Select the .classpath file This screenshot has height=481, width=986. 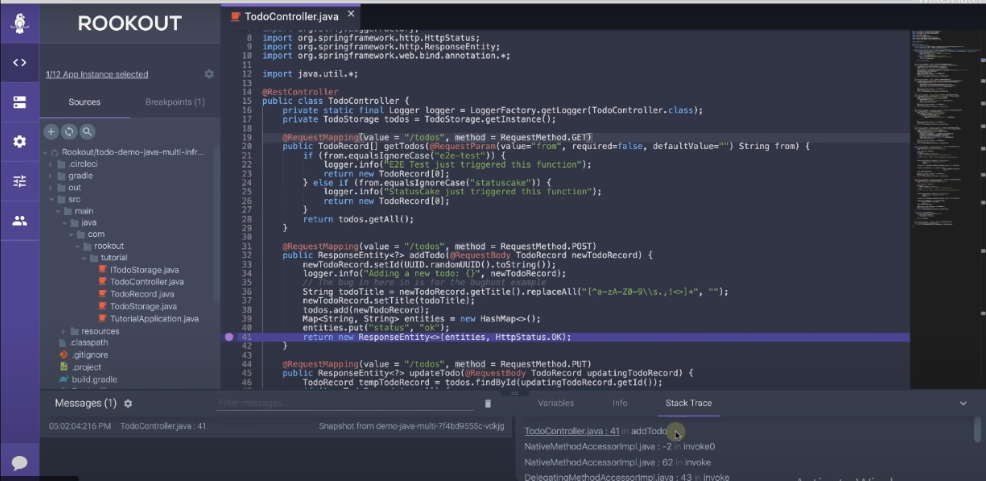coord(89,343)
